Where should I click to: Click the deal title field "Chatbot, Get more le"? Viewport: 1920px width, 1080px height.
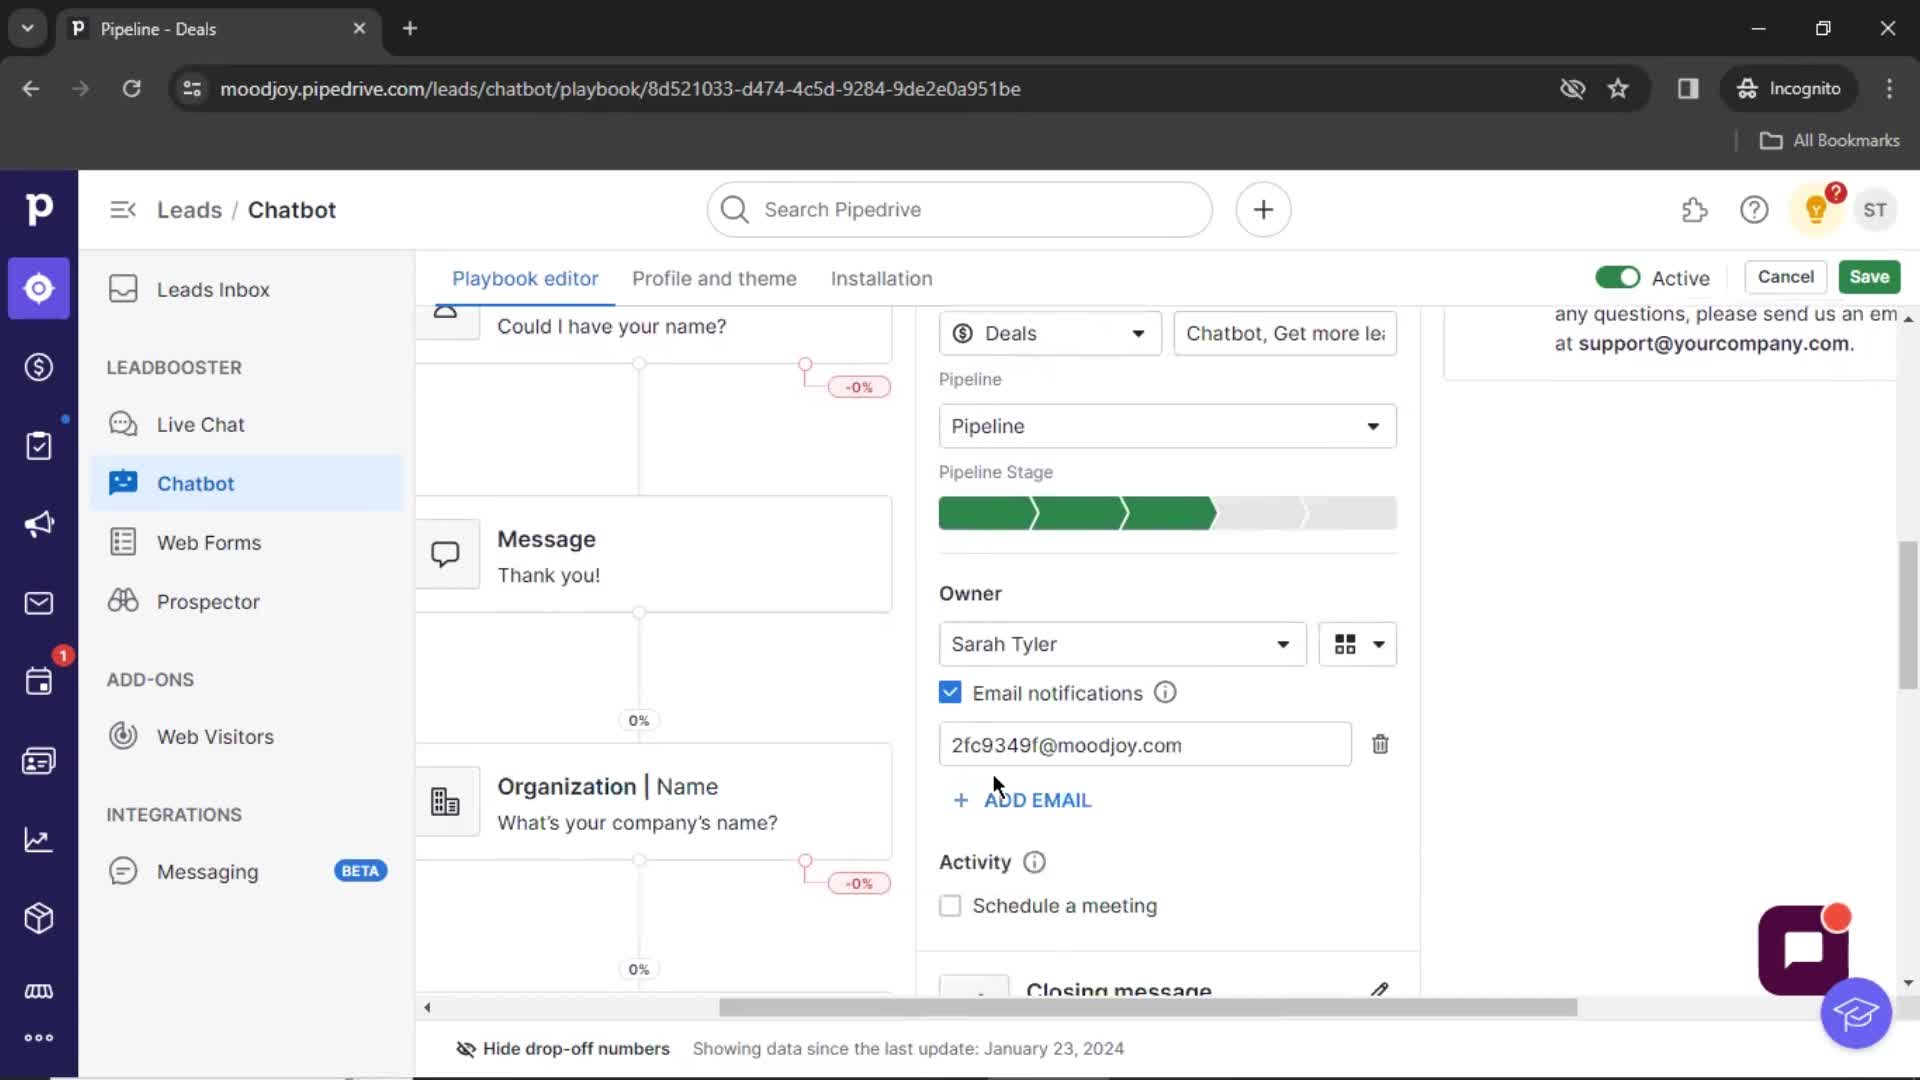coord(1285,333)
